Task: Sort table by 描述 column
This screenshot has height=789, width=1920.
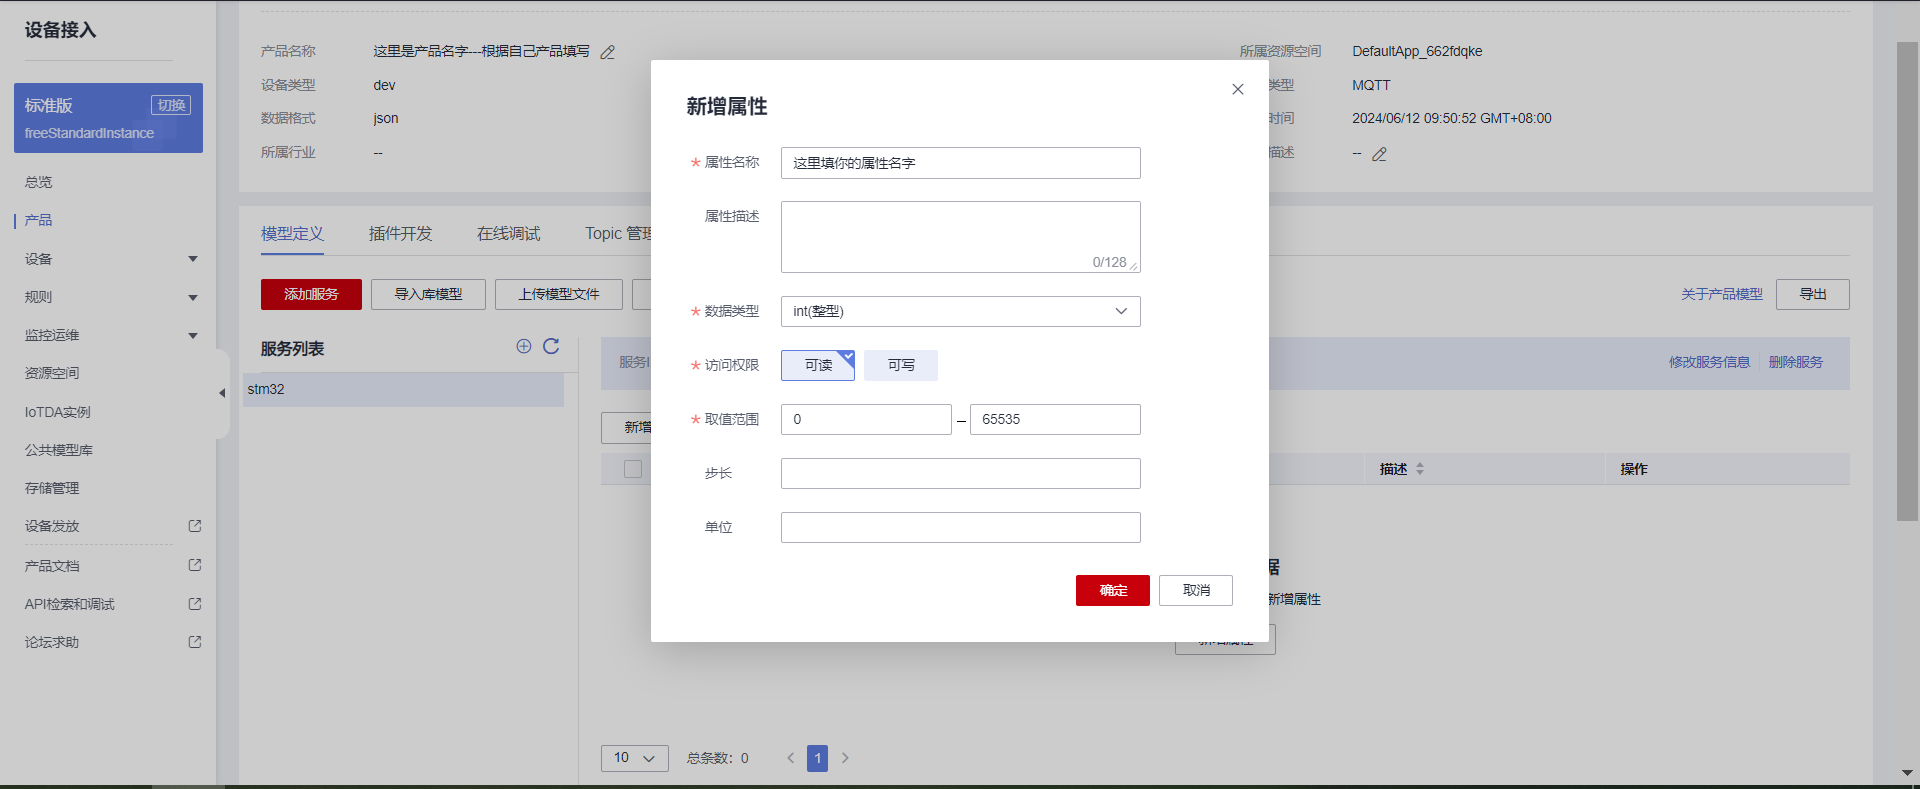Action: [1420, 469]
